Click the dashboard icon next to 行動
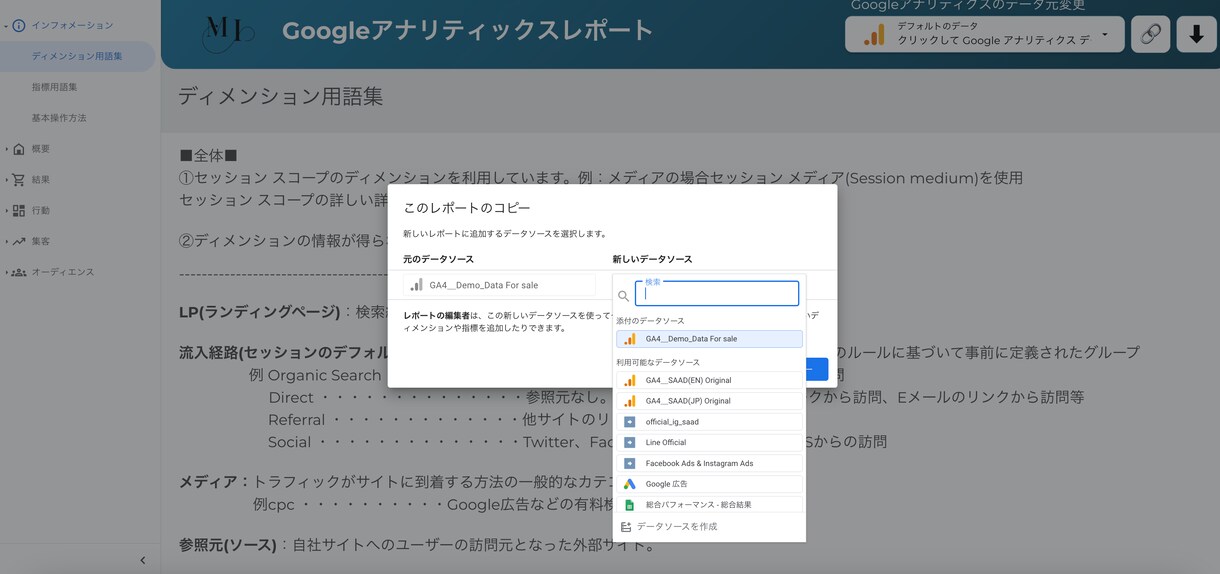The height and width of the screenshot is (574, 1220). [x=19, y=211]
